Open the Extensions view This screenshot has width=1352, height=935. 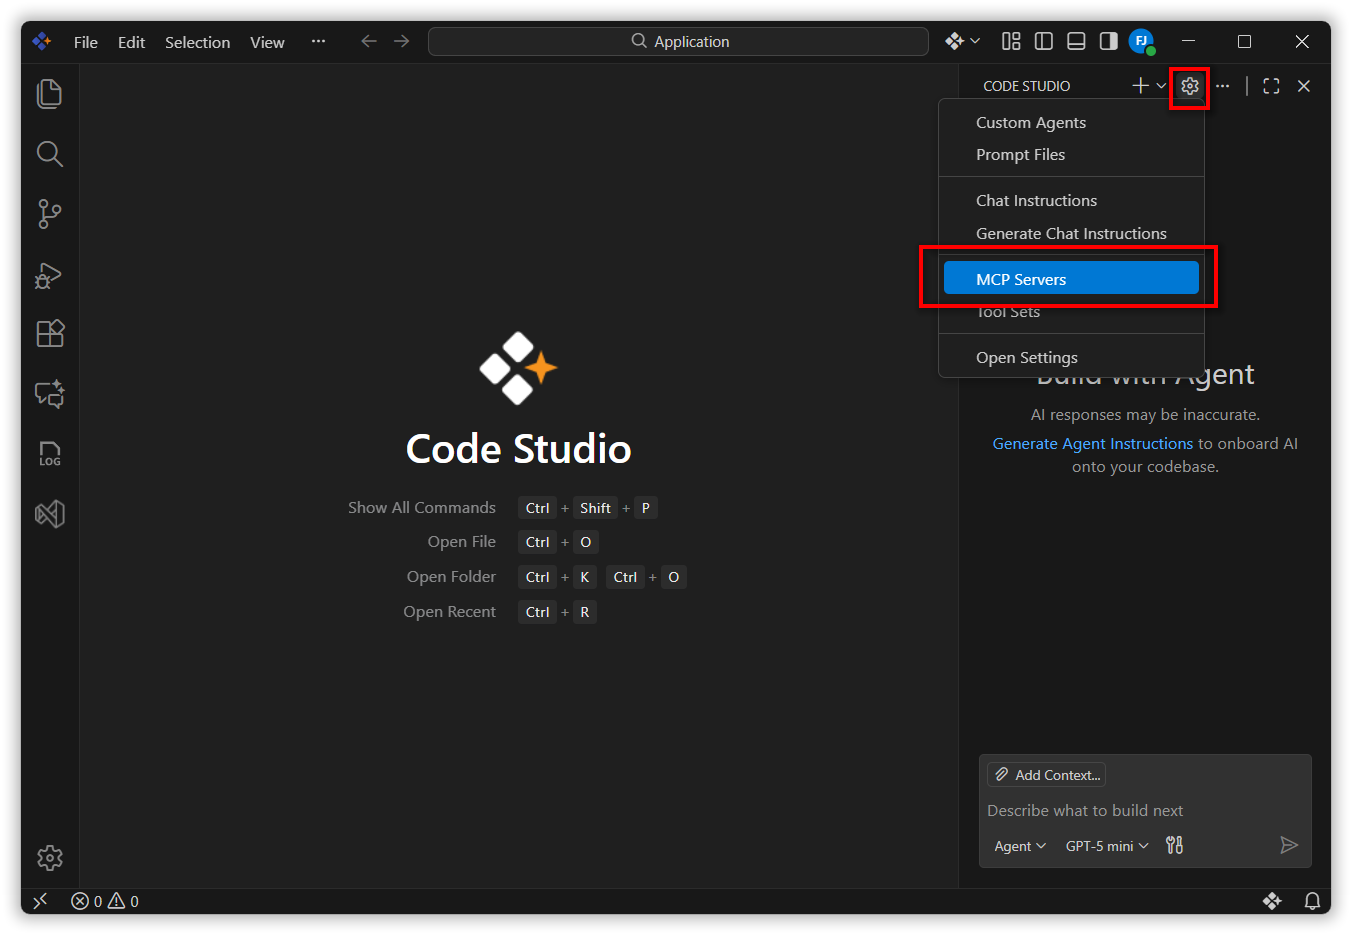pos(49,334)
